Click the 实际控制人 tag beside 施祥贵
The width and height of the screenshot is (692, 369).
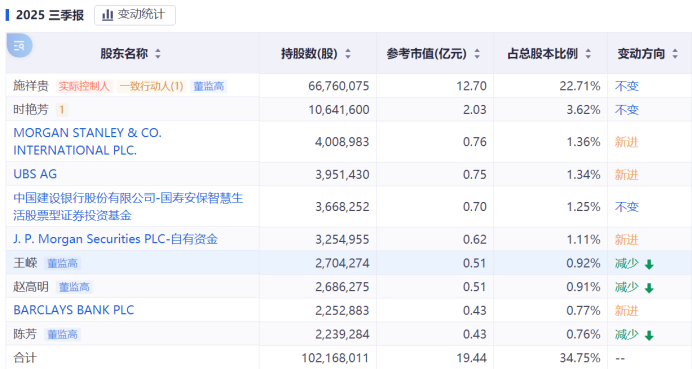[x=84, y=86]
